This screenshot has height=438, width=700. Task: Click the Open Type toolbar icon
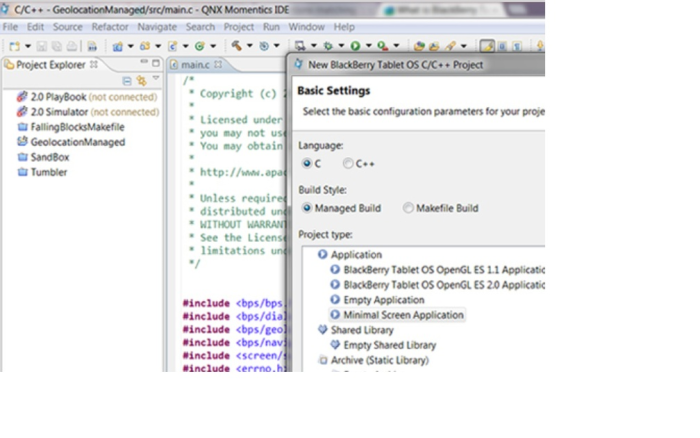419,46
